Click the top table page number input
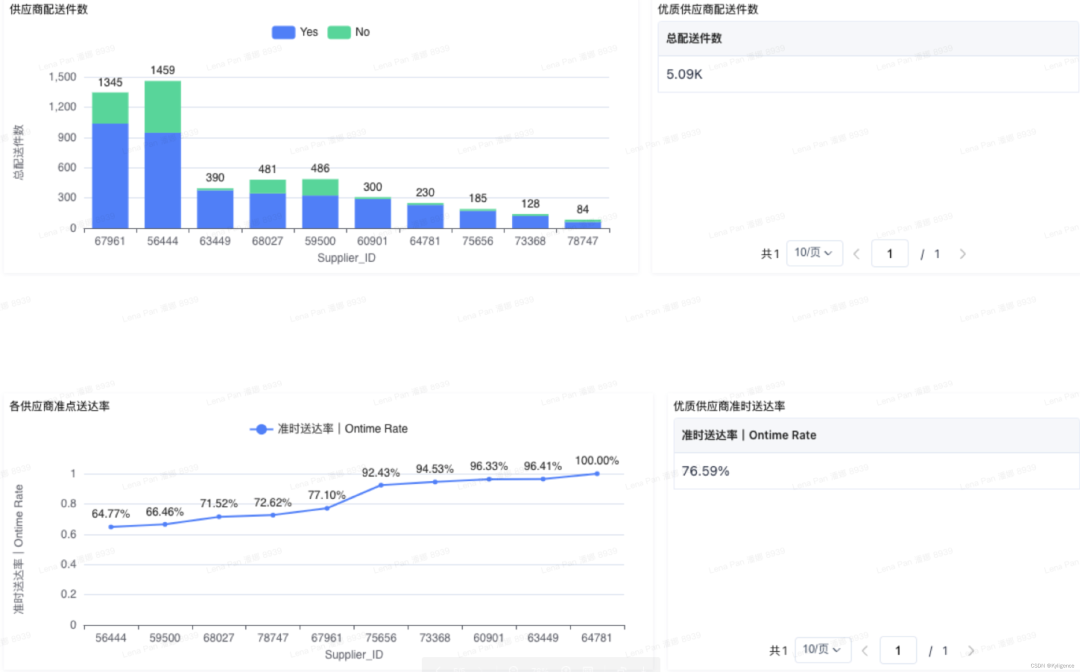 click(x=889, y=253)
